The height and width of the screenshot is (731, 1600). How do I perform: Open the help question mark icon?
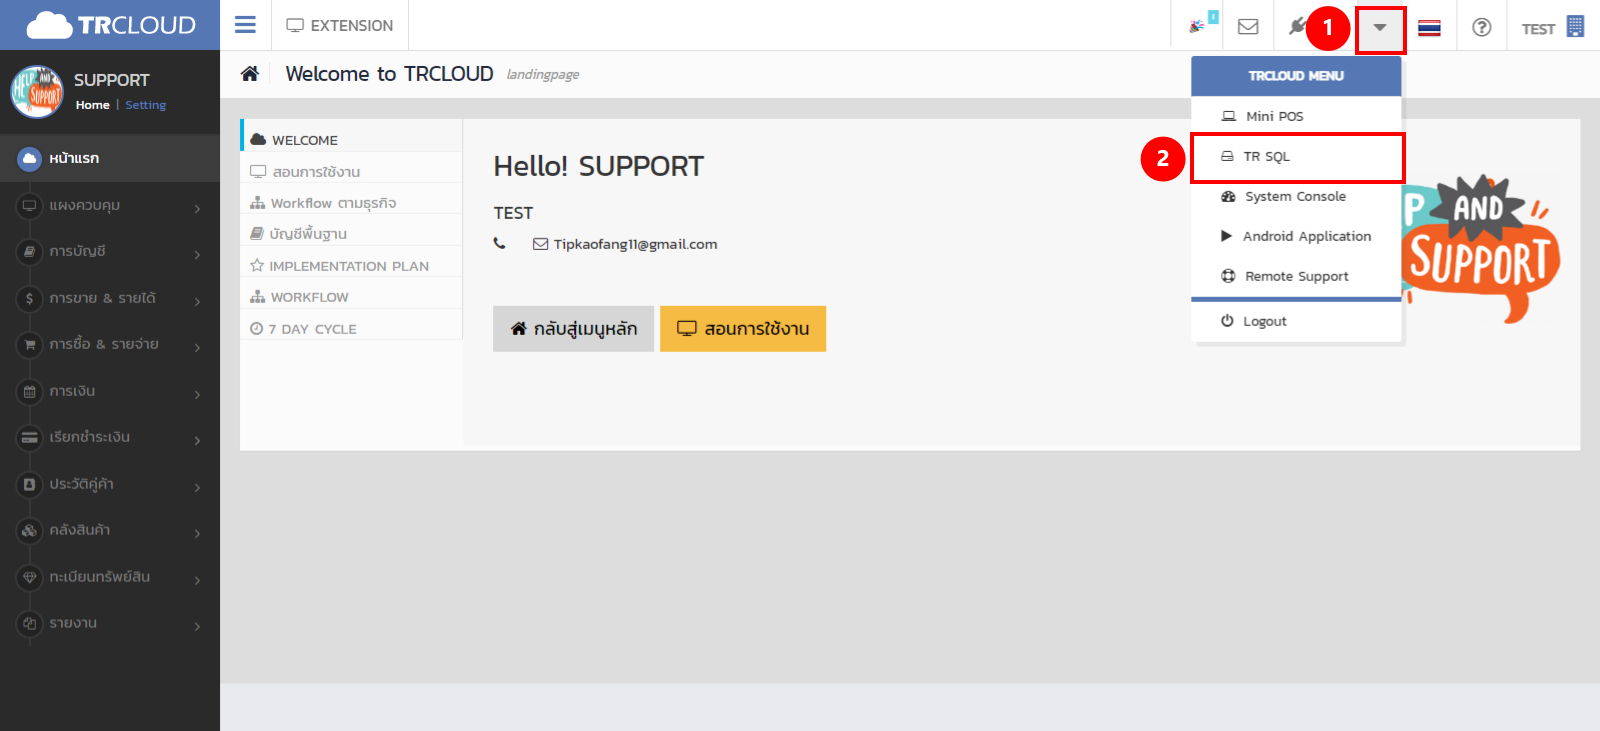coord(1482,27)
